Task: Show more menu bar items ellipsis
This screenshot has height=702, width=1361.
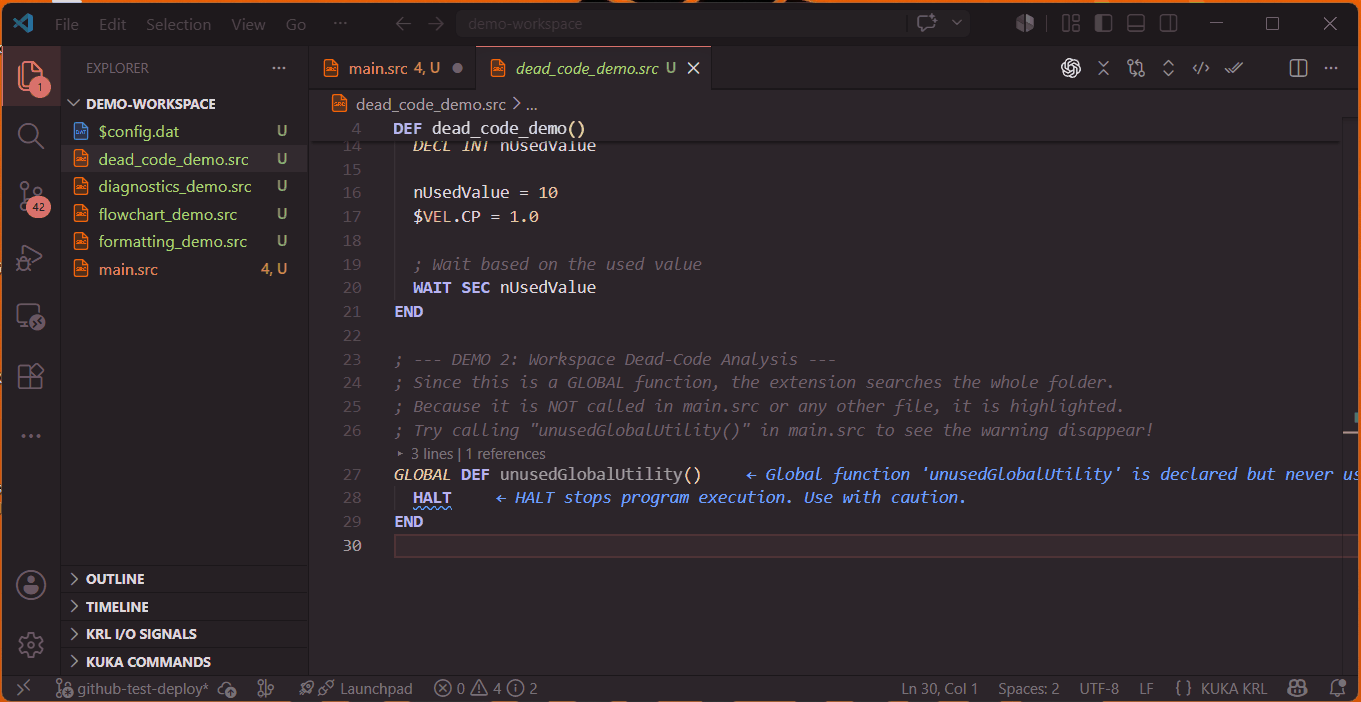Action: pyautogui.click(x=340, y=24)
